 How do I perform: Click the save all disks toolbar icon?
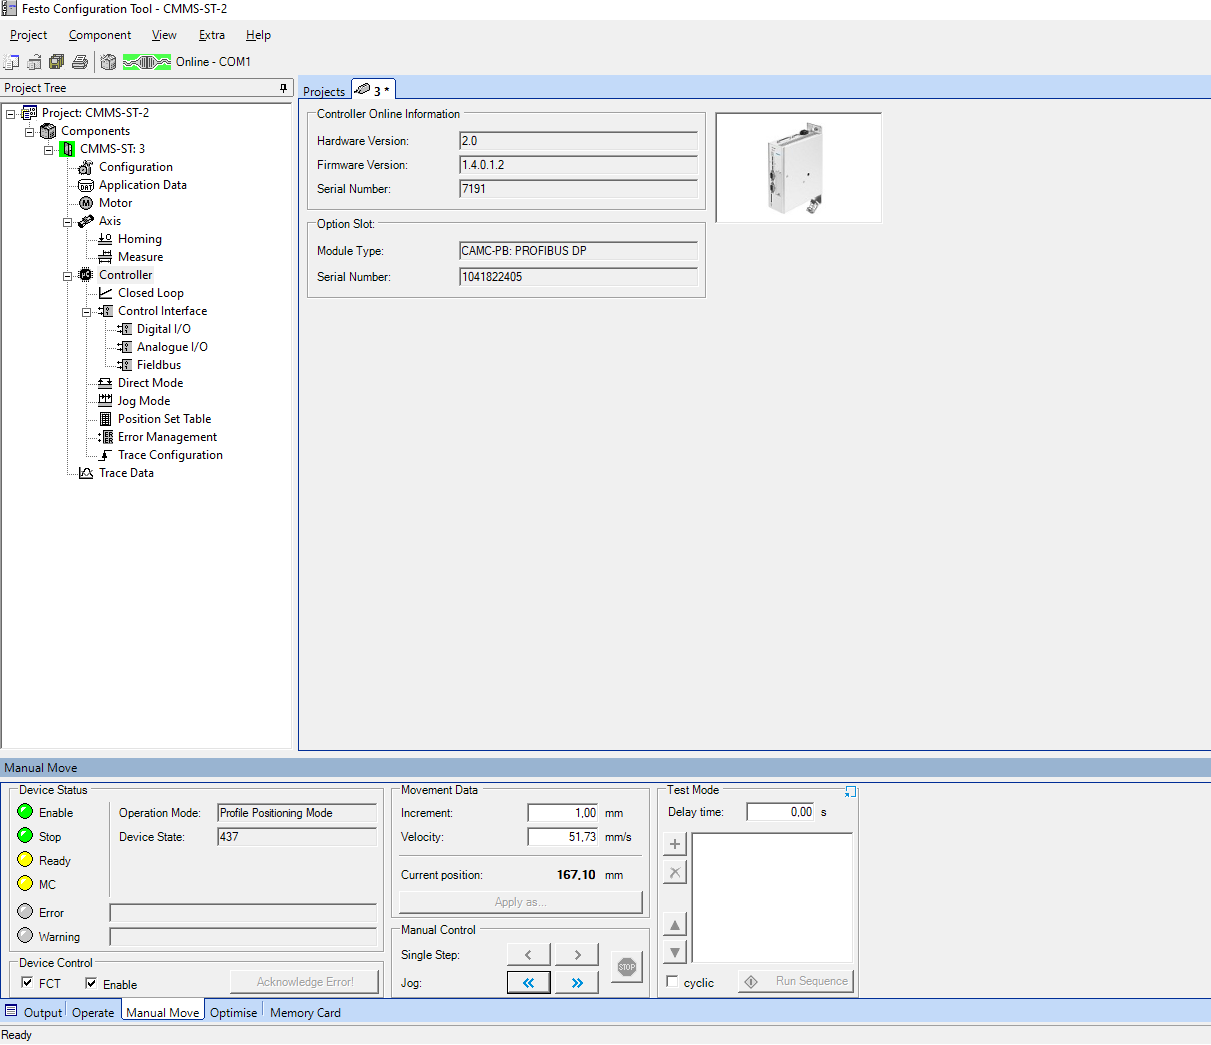[57, 62]
